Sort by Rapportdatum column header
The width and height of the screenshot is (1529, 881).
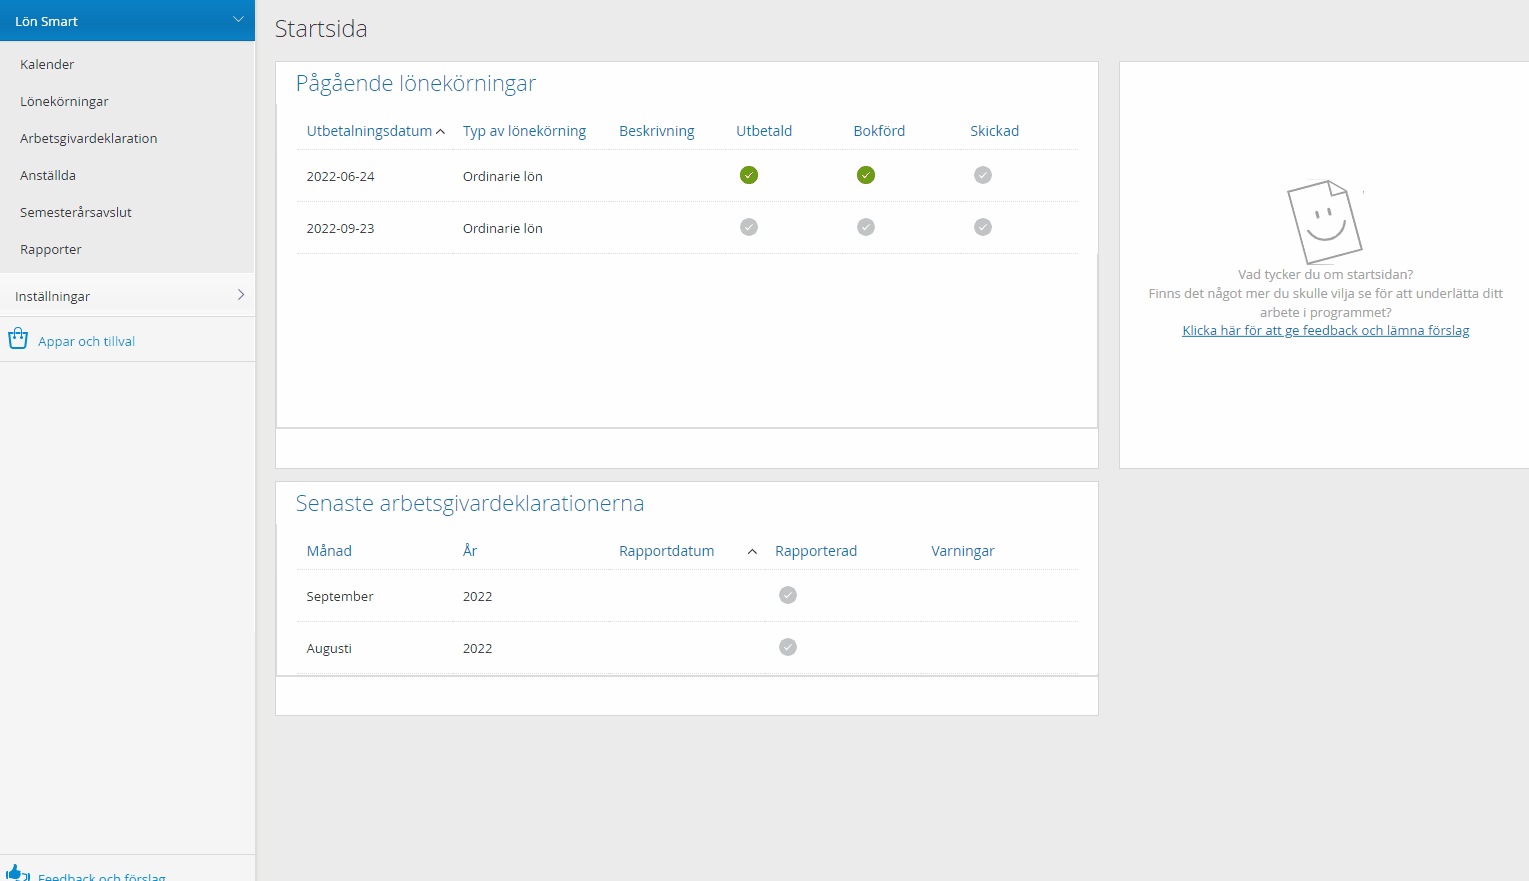coord(666,551)
